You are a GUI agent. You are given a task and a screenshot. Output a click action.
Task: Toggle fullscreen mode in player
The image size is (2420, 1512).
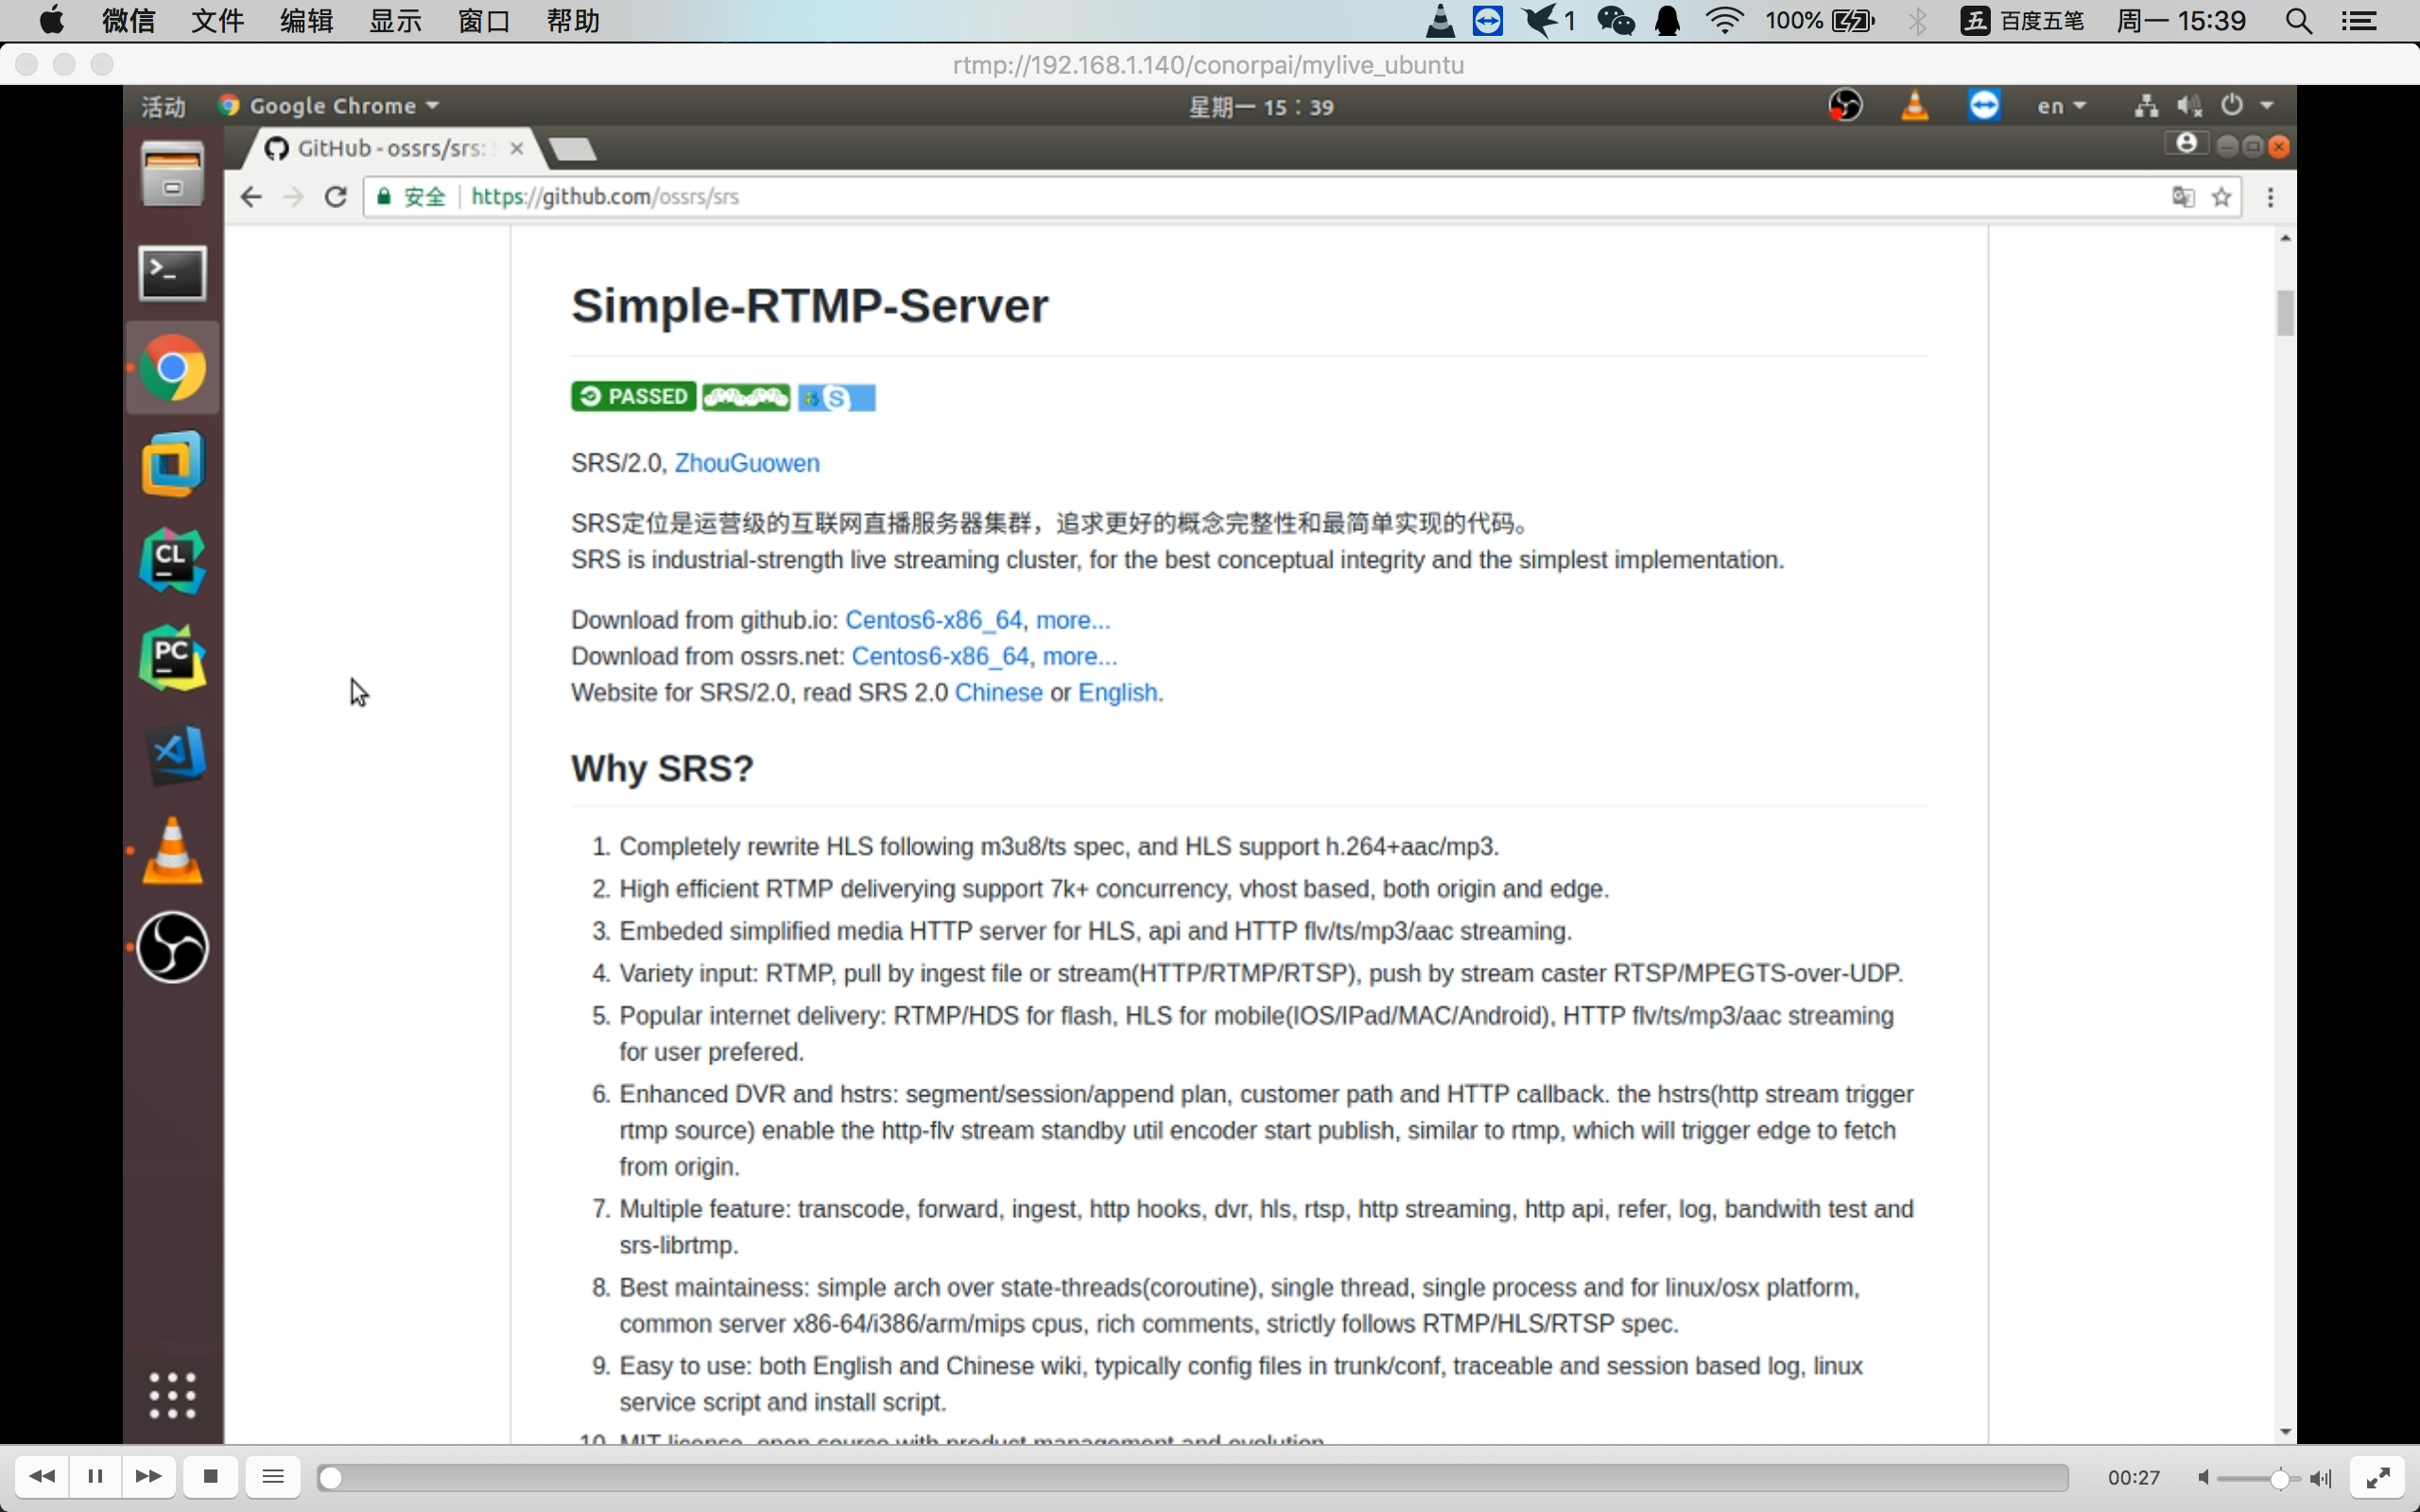coord(2378,1477)
